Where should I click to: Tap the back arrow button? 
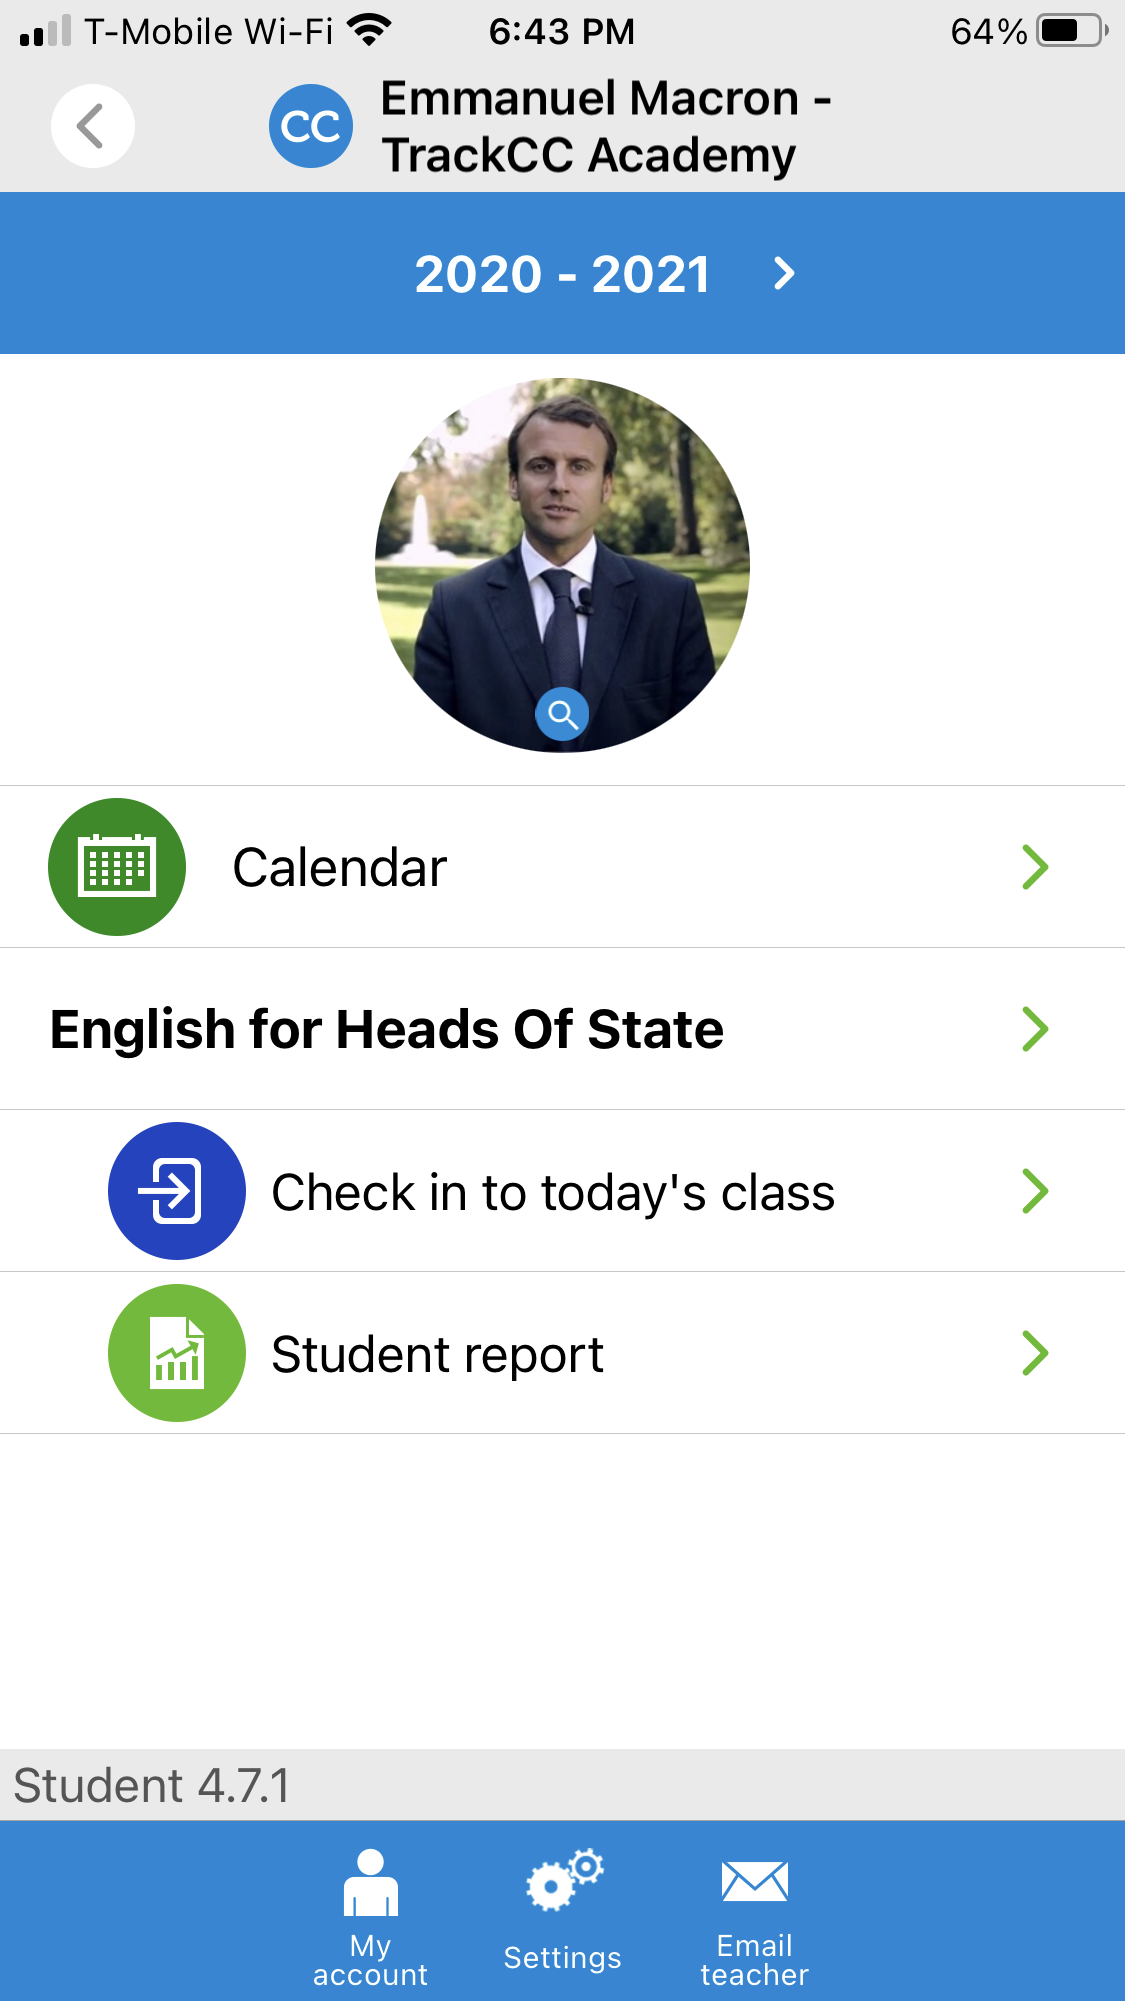click(x=92, y=126)
